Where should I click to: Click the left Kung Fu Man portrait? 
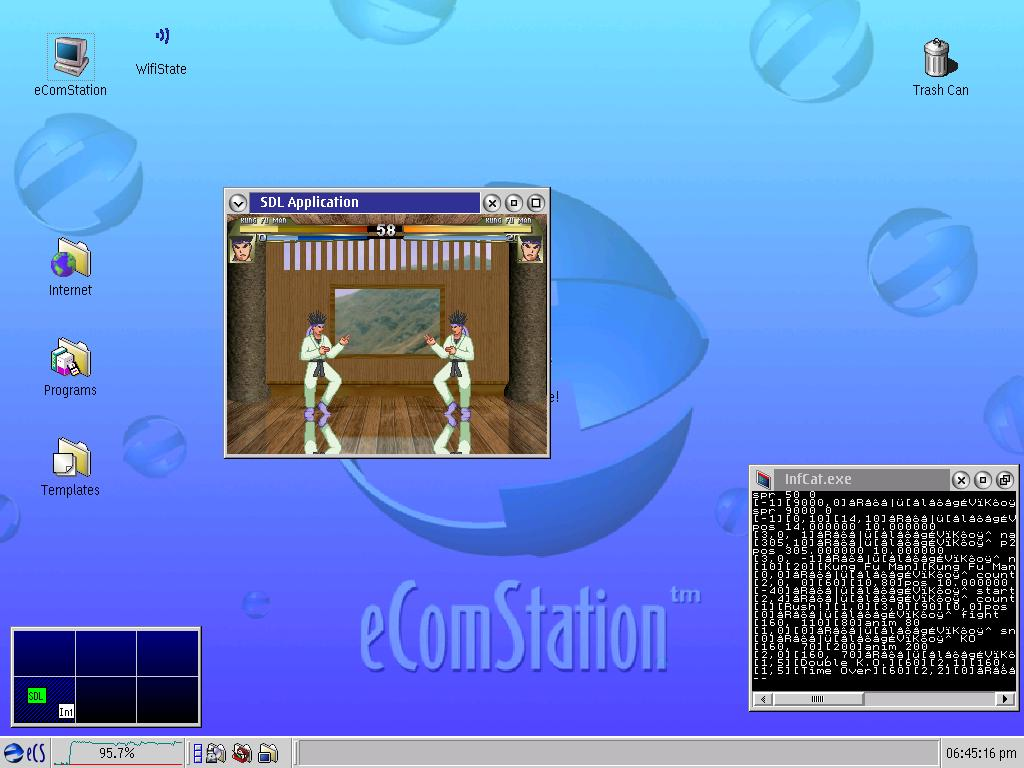point(242,249)
